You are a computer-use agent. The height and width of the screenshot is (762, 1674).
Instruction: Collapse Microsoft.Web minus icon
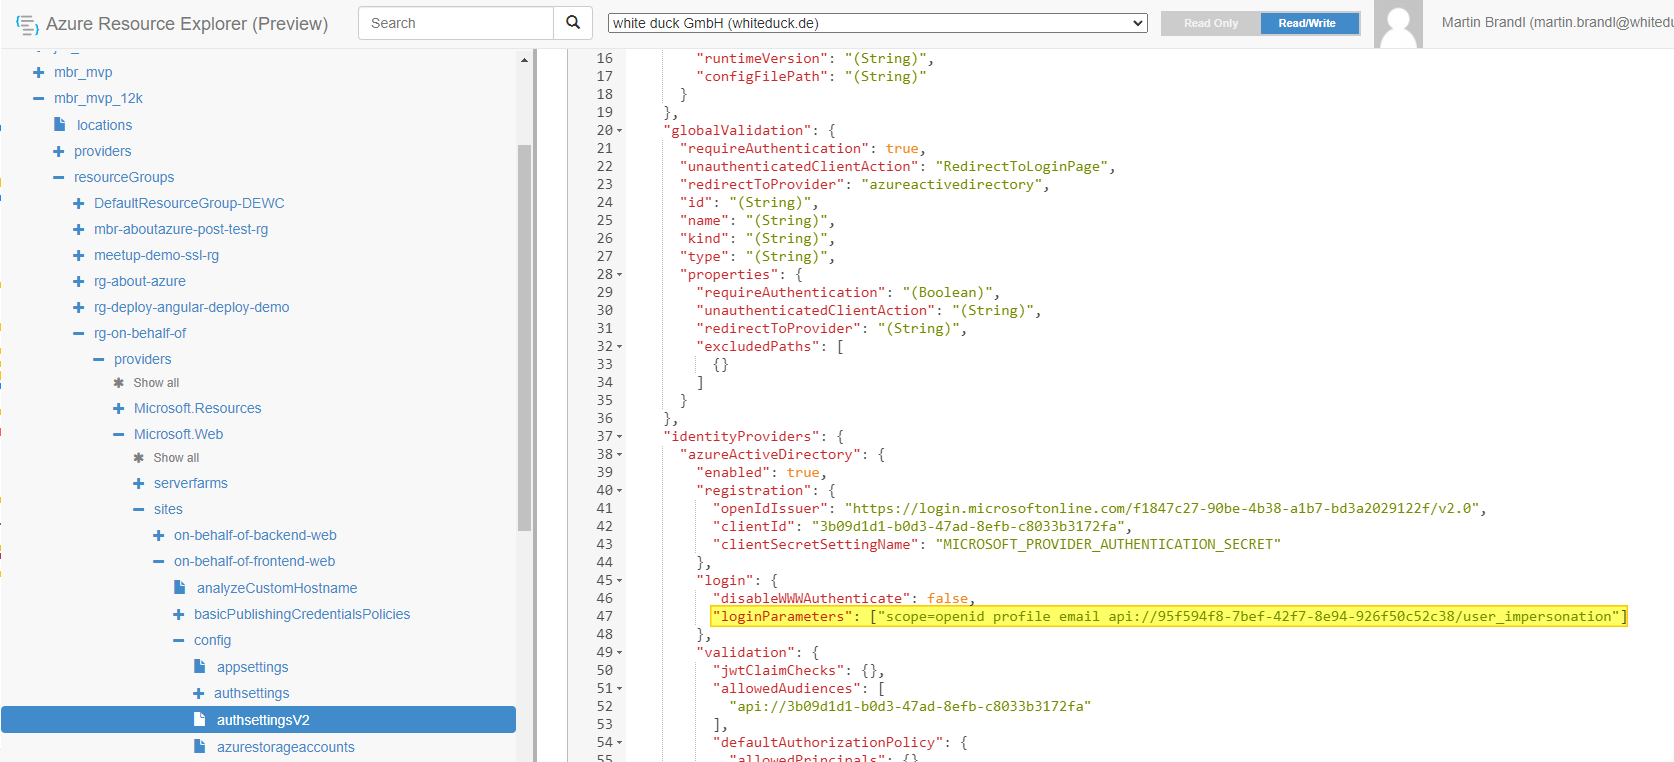pos(119,434)
